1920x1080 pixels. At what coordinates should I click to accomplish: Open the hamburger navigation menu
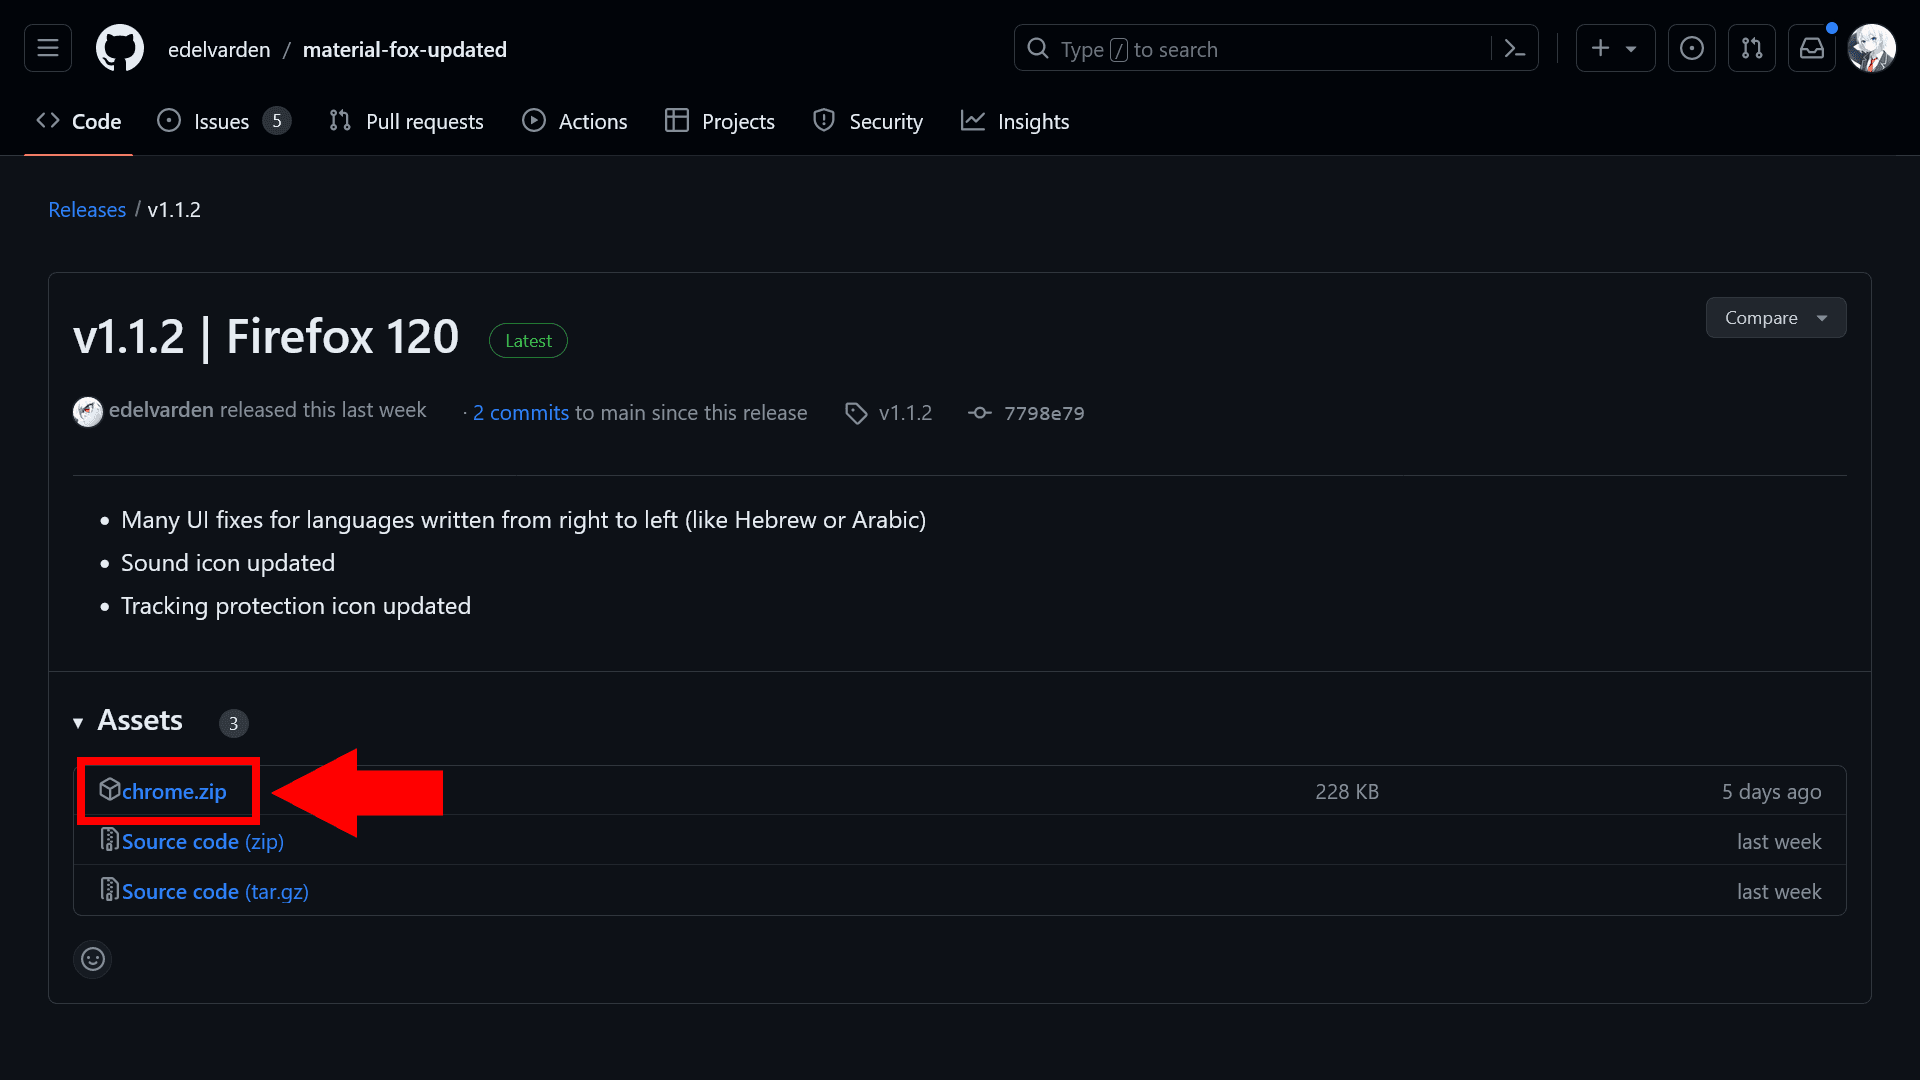click(x=48, y=48)
